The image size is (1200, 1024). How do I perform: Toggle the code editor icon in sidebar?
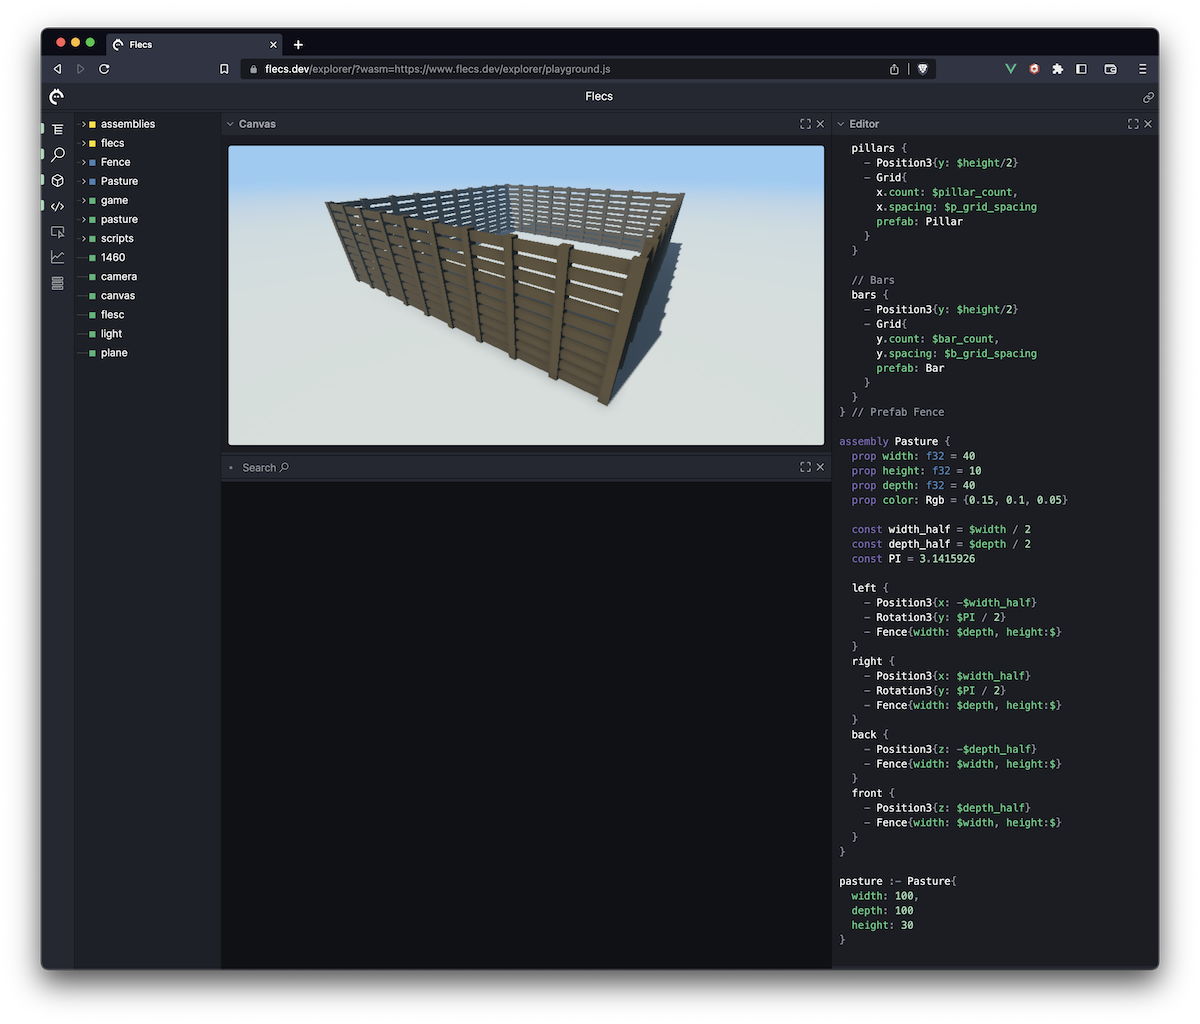click(x=58, y=206)
